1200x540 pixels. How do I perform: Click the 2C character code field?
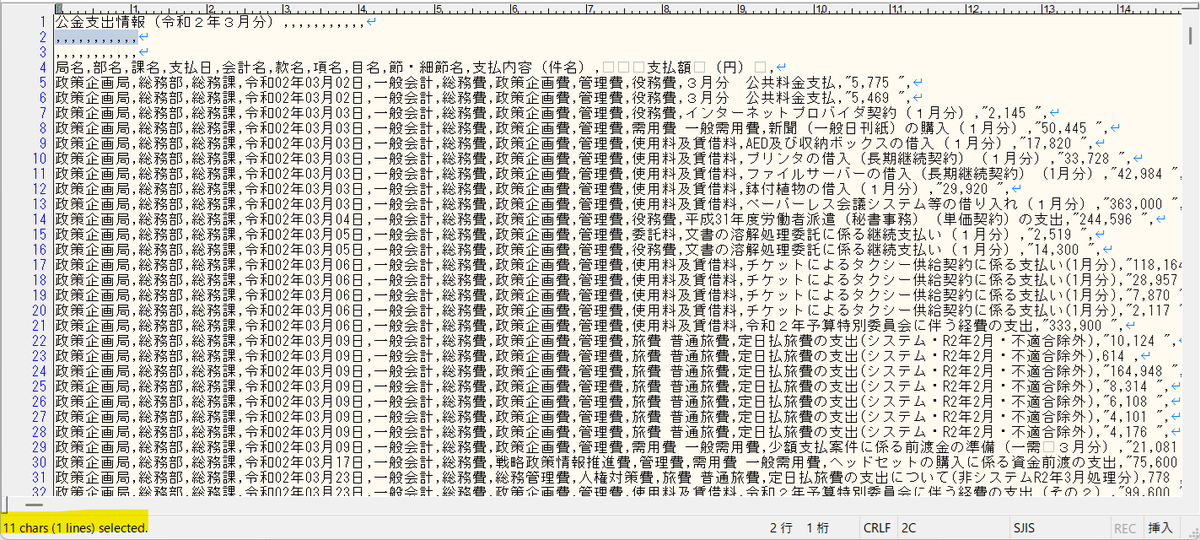pyautogui.click(x=908, y=527)
